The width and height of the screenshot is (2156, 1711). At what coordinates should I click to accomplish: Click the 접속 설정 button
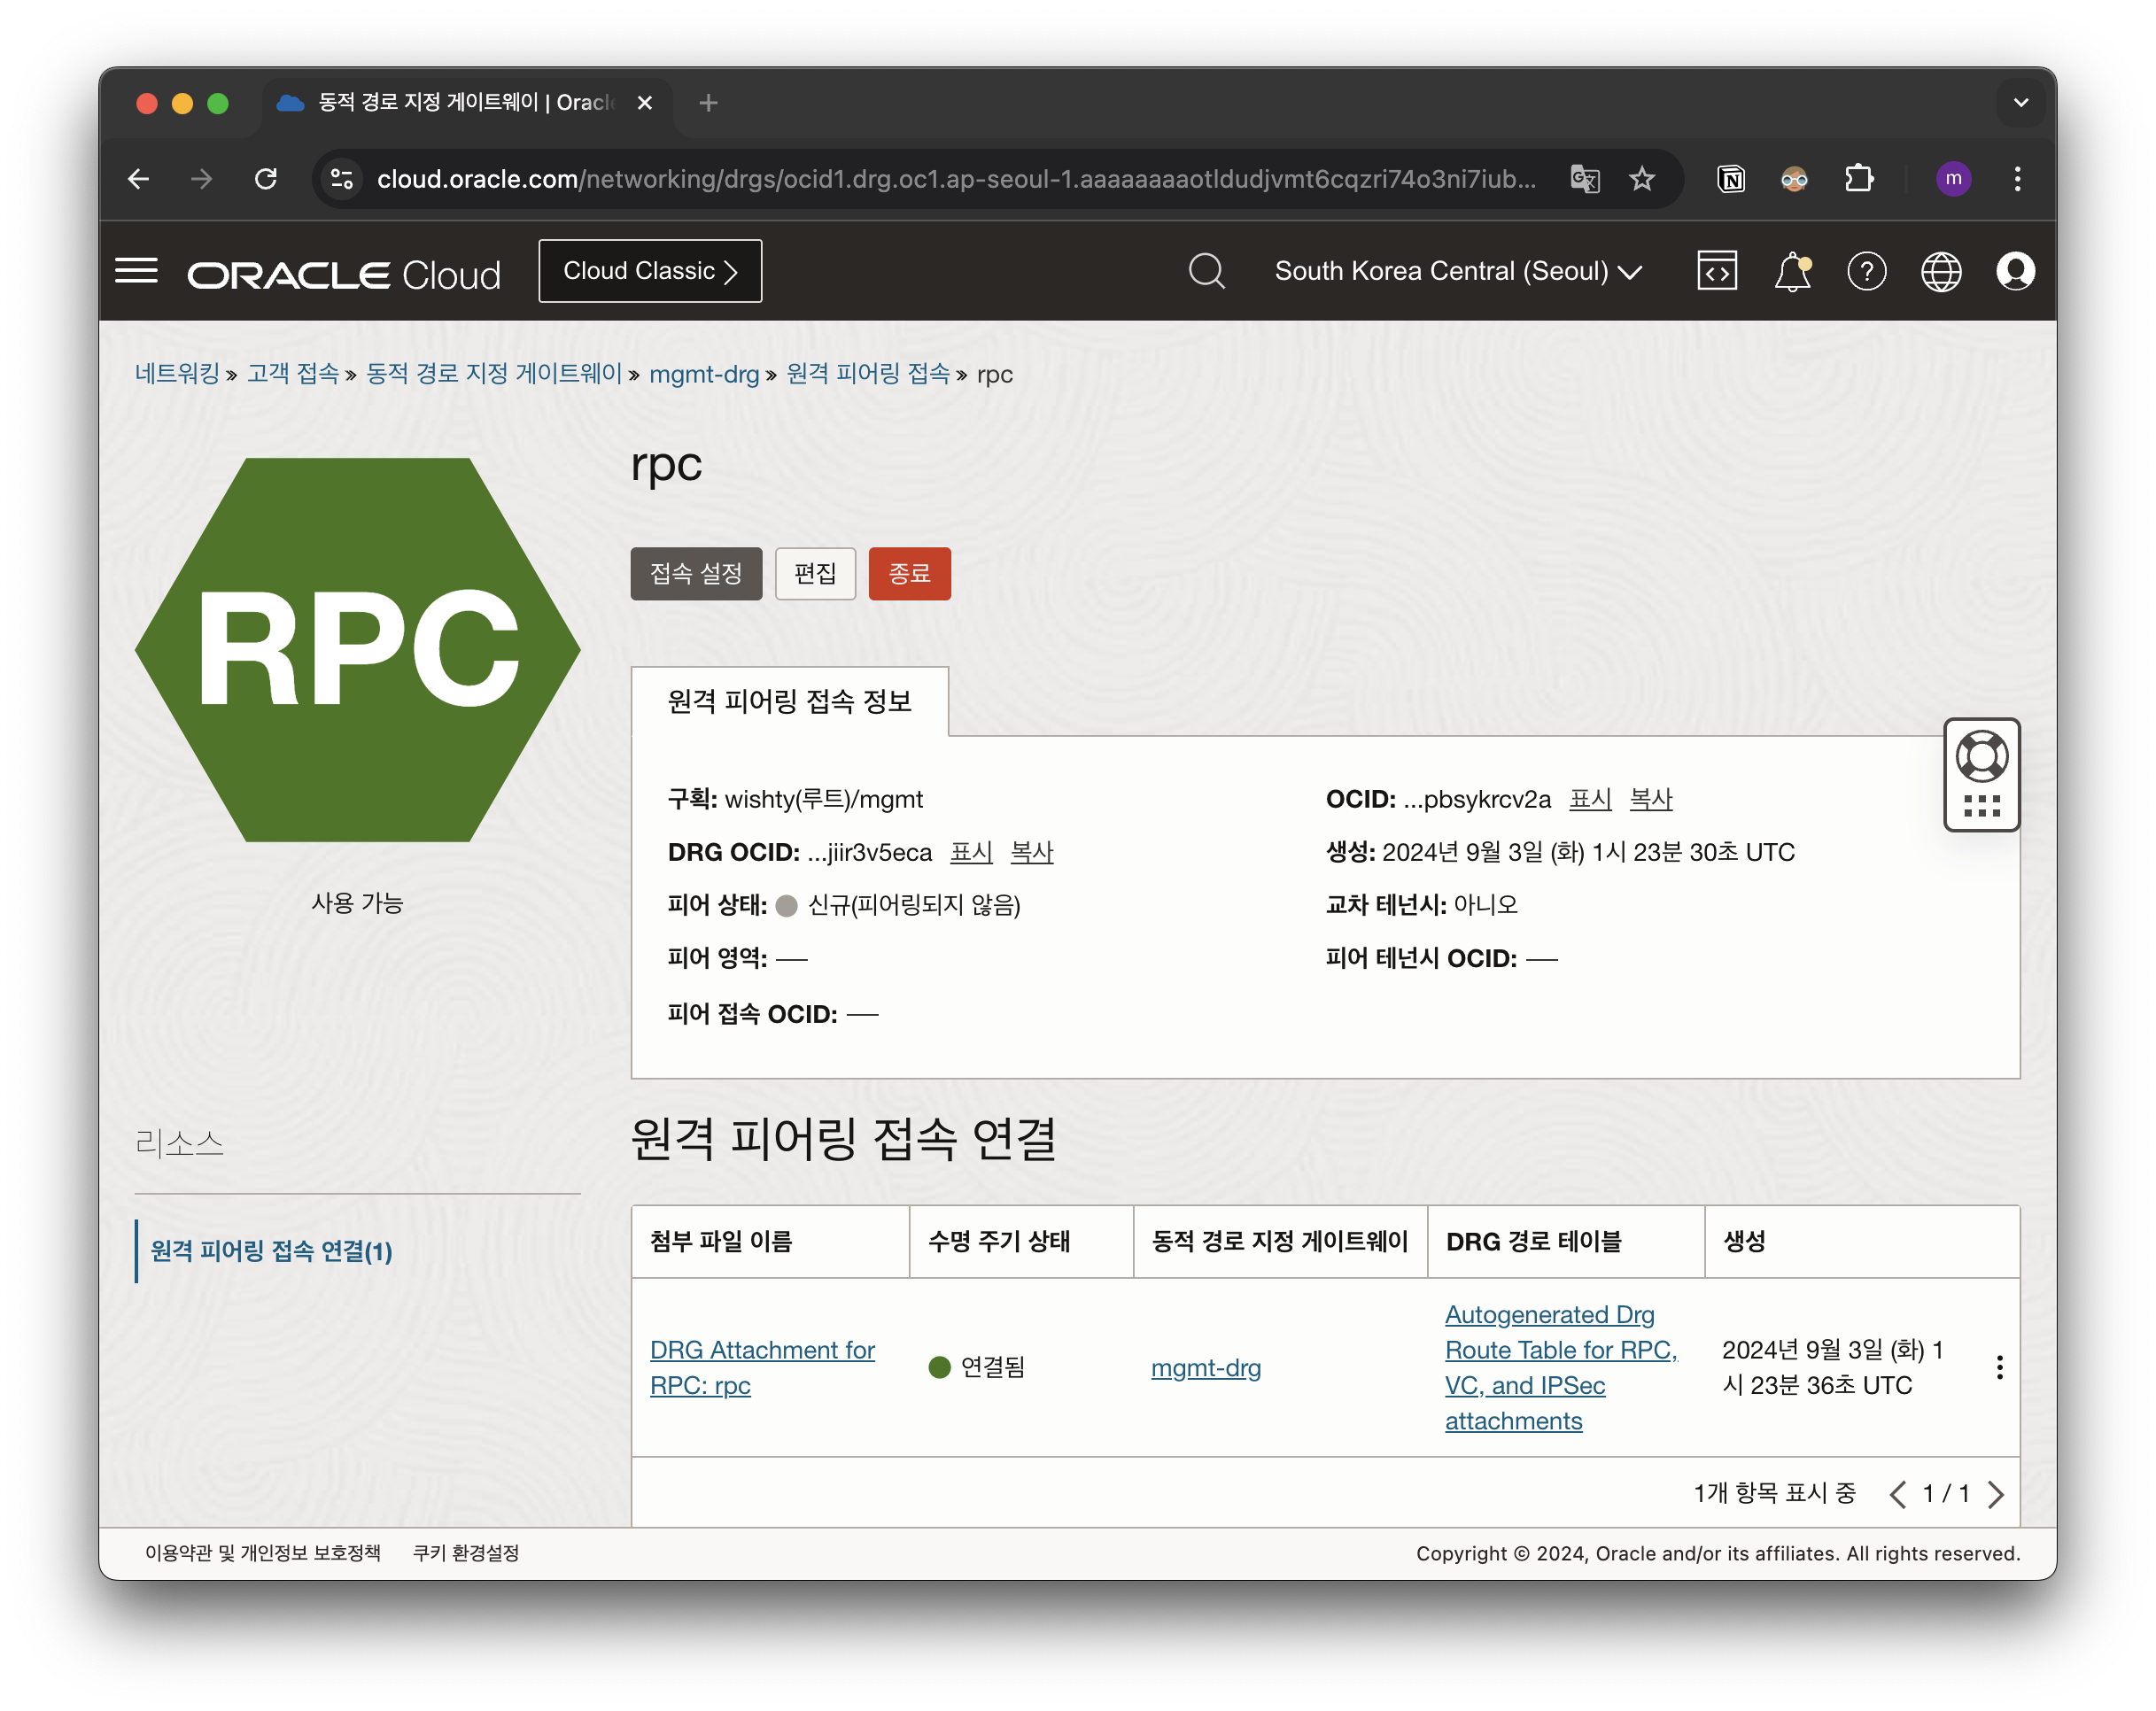coord(696,573)
